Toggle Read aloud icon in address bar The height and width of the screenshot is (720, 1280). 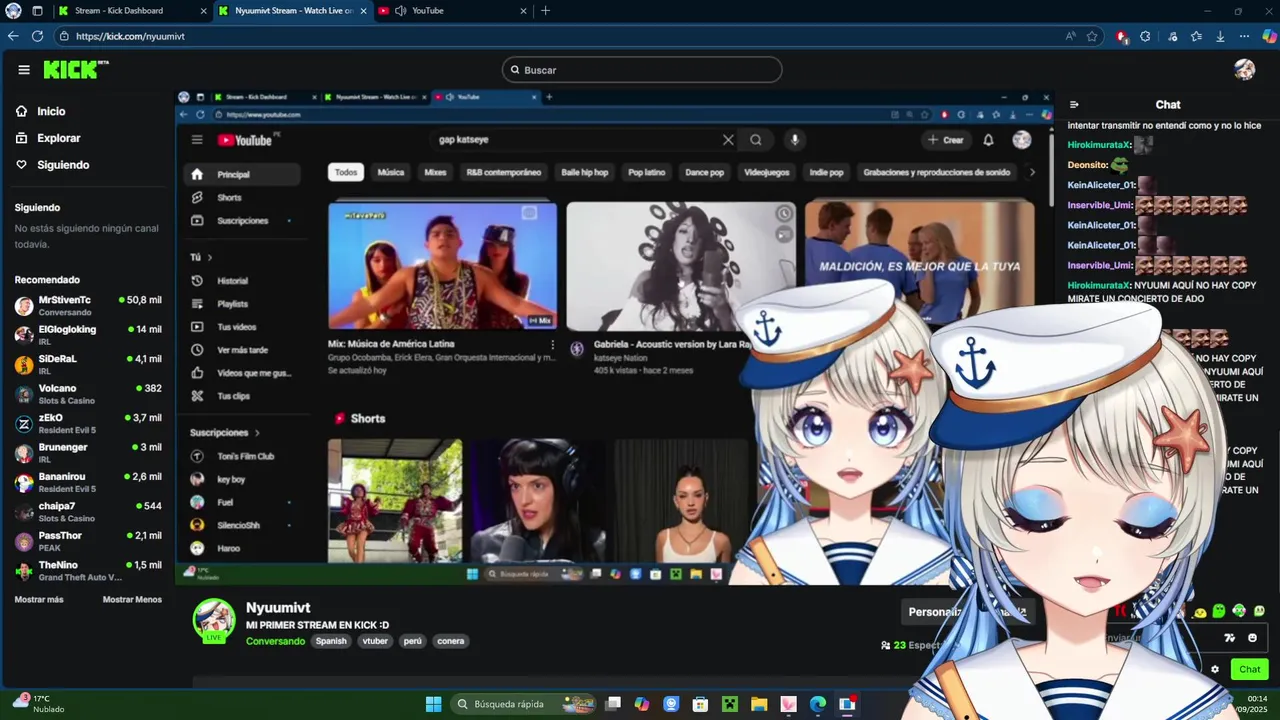click(x=1071, y=36)
